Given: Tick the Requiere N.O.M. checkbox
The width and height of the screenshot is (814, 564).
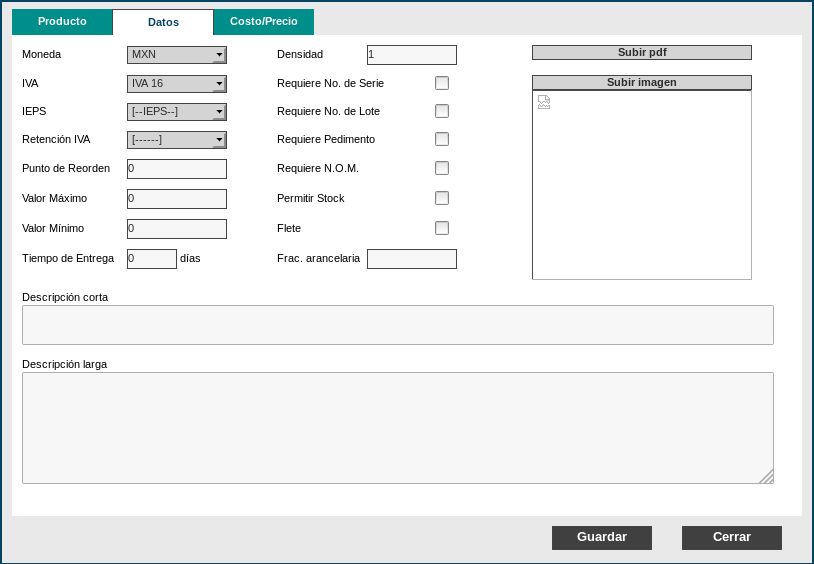Looking at the screenshot, I should coord(442,168).
